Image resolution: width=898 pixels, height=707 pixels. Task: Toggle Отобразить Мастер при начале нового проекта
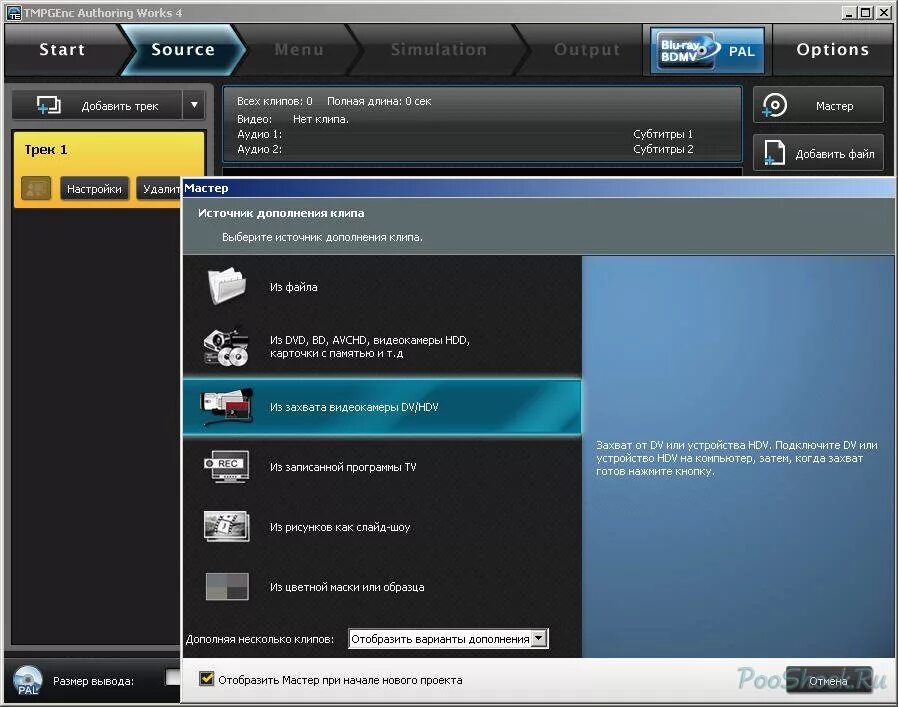[x=207, y=679]
